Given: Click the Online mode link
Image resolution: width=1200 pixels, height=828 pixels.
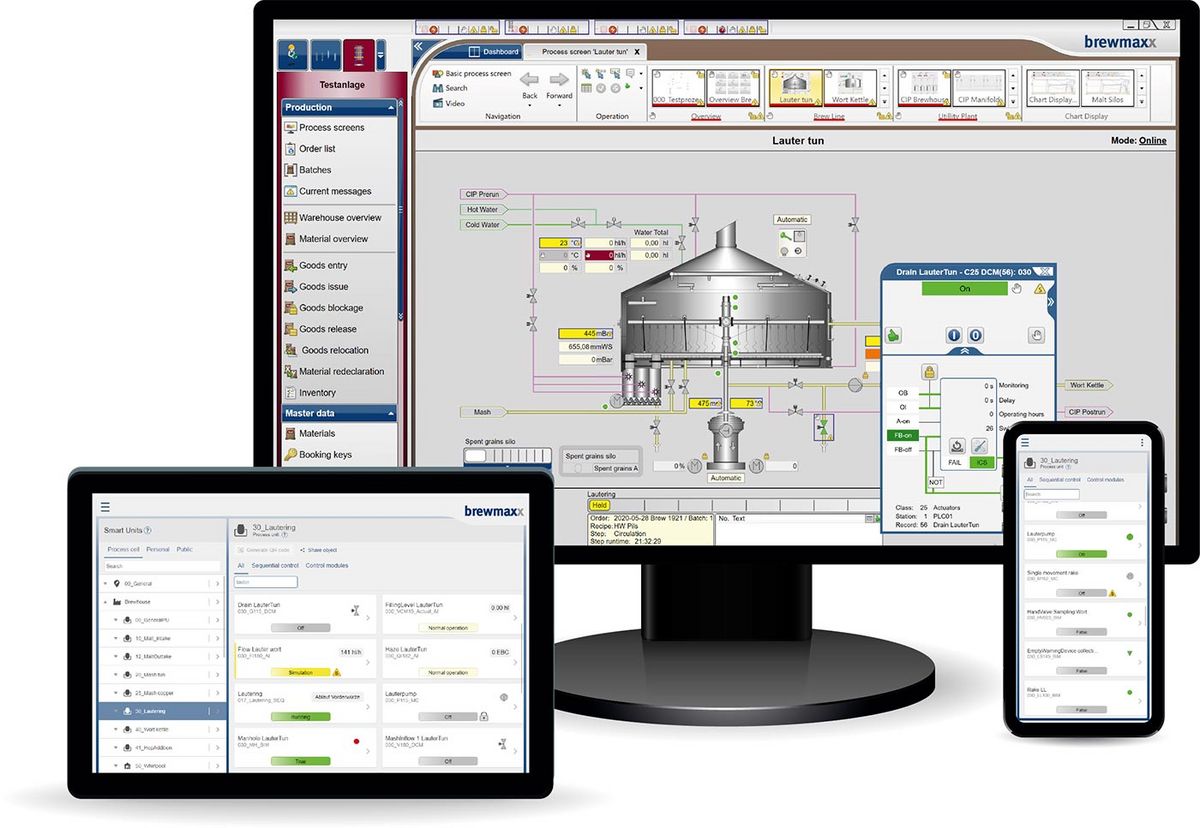Looking at the screenshot, I should pos(1152,141).
